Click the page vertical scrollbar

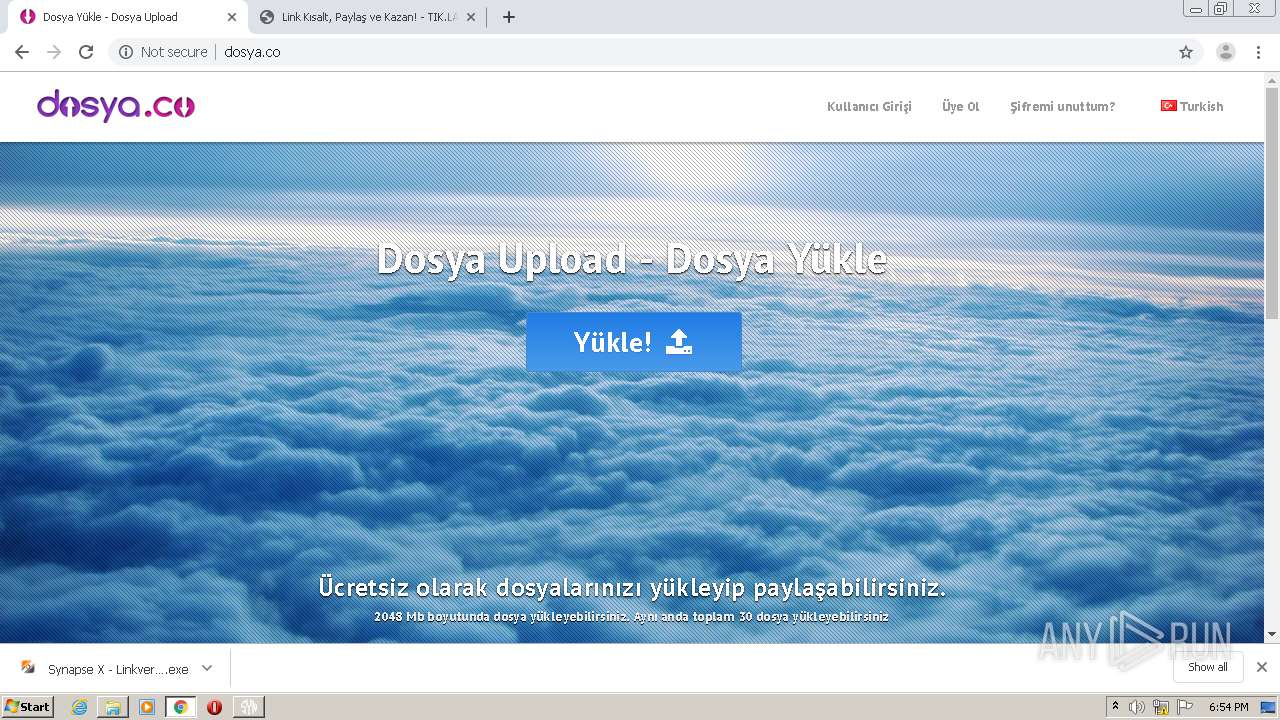pos(1272,205)
